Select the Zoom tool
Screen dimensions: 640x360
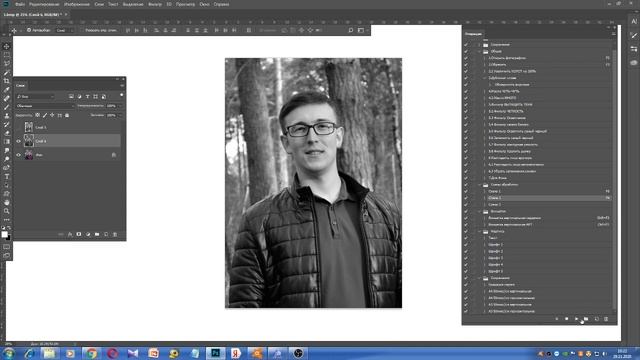tap(7, 211)
